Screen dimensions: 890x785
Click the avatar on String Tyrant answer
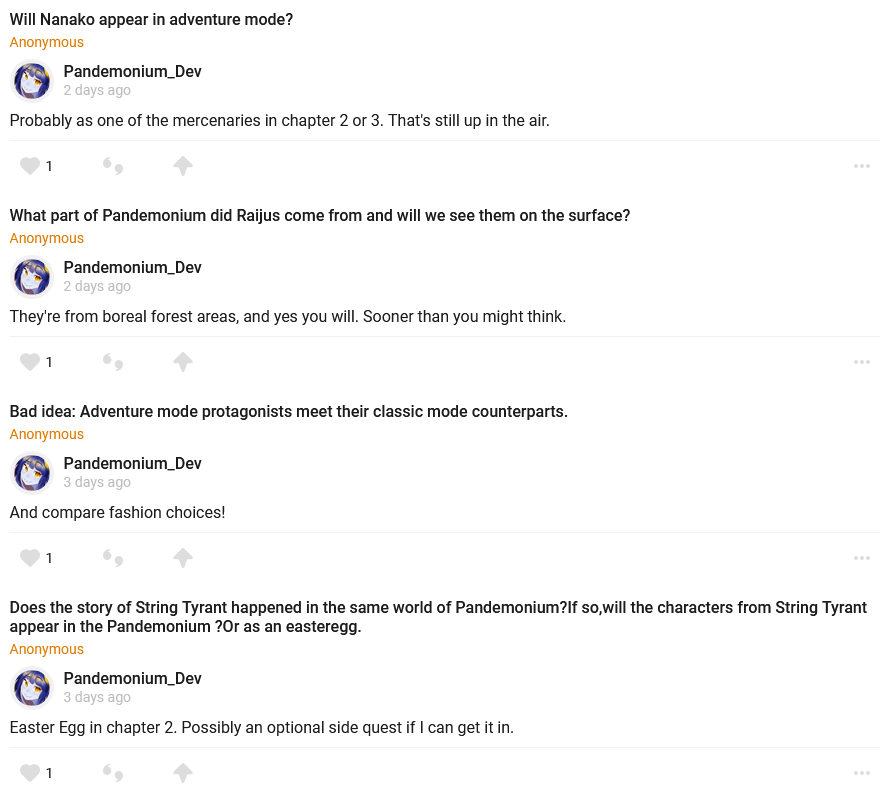click(x=32, y=688)
